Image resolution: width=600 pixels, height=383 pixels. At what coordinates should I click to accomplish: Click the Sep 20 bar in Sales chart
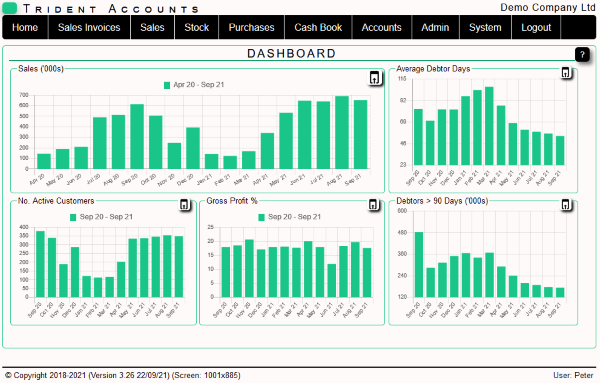[x=137, y=137]
